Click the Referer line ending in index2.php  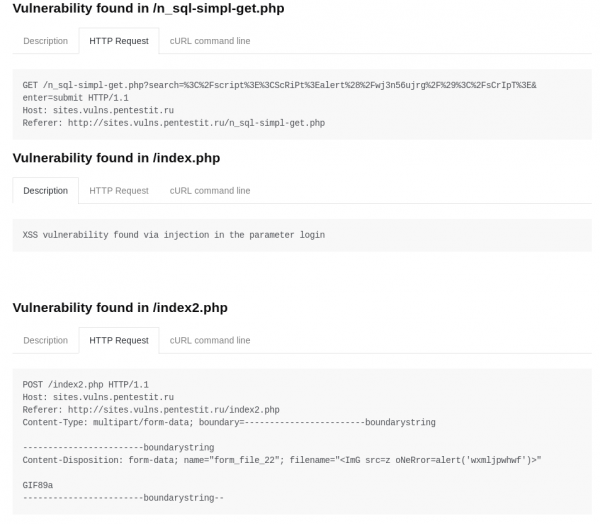click(150, 410)
